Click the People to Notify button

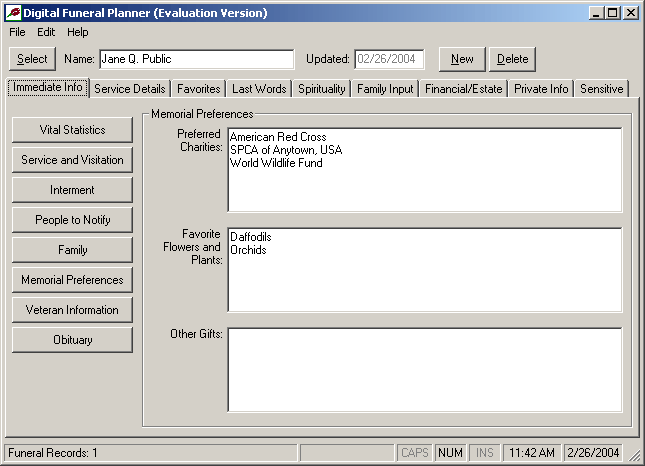[72, 220]
